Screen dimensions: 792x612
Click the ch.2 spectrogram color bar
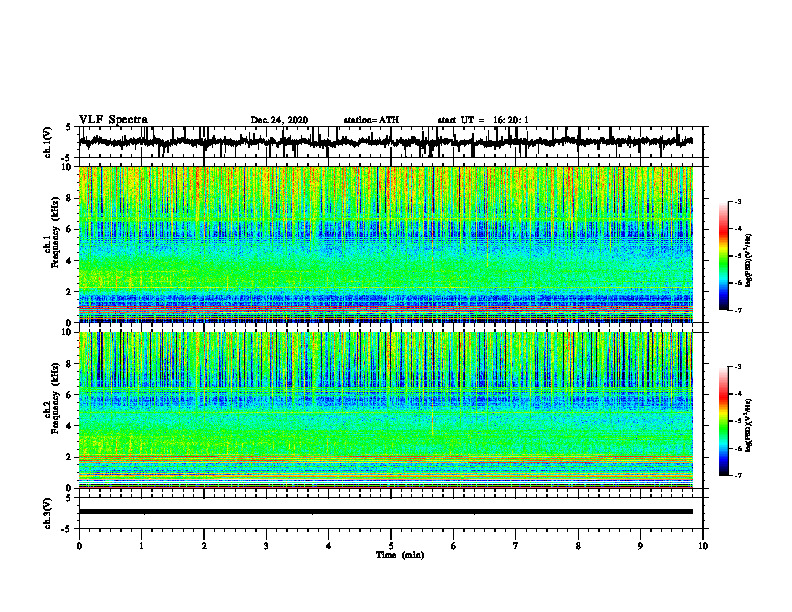pyautogui.click(x=724, y=421)
